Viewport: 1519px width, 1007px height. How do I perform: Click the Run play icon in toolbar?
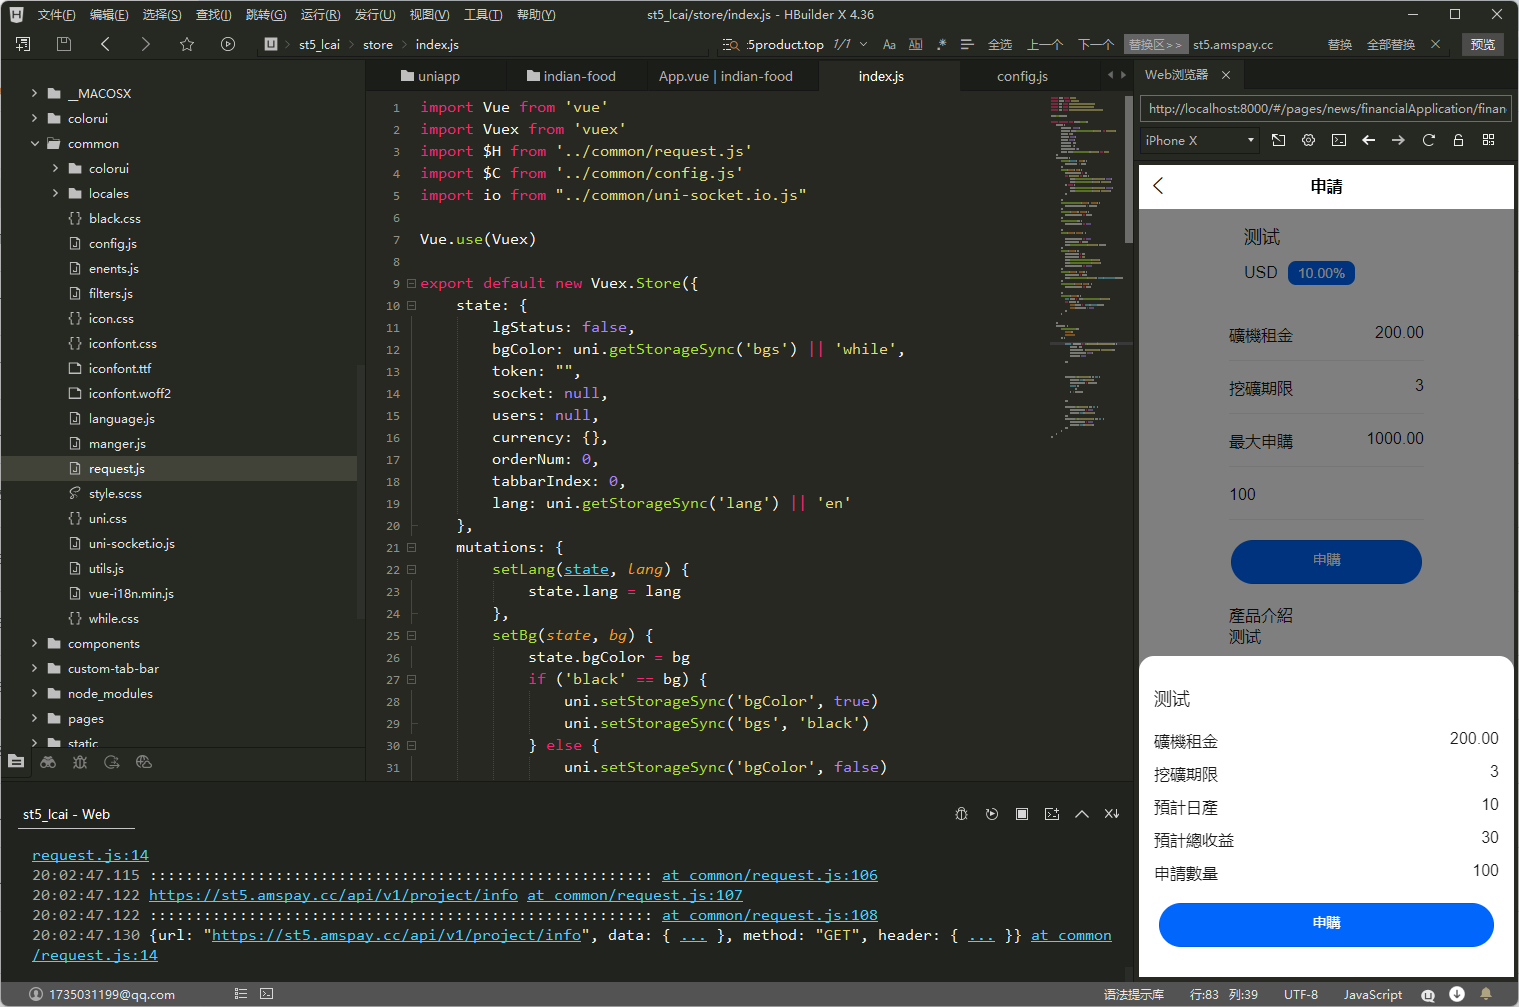pos(228,44)
